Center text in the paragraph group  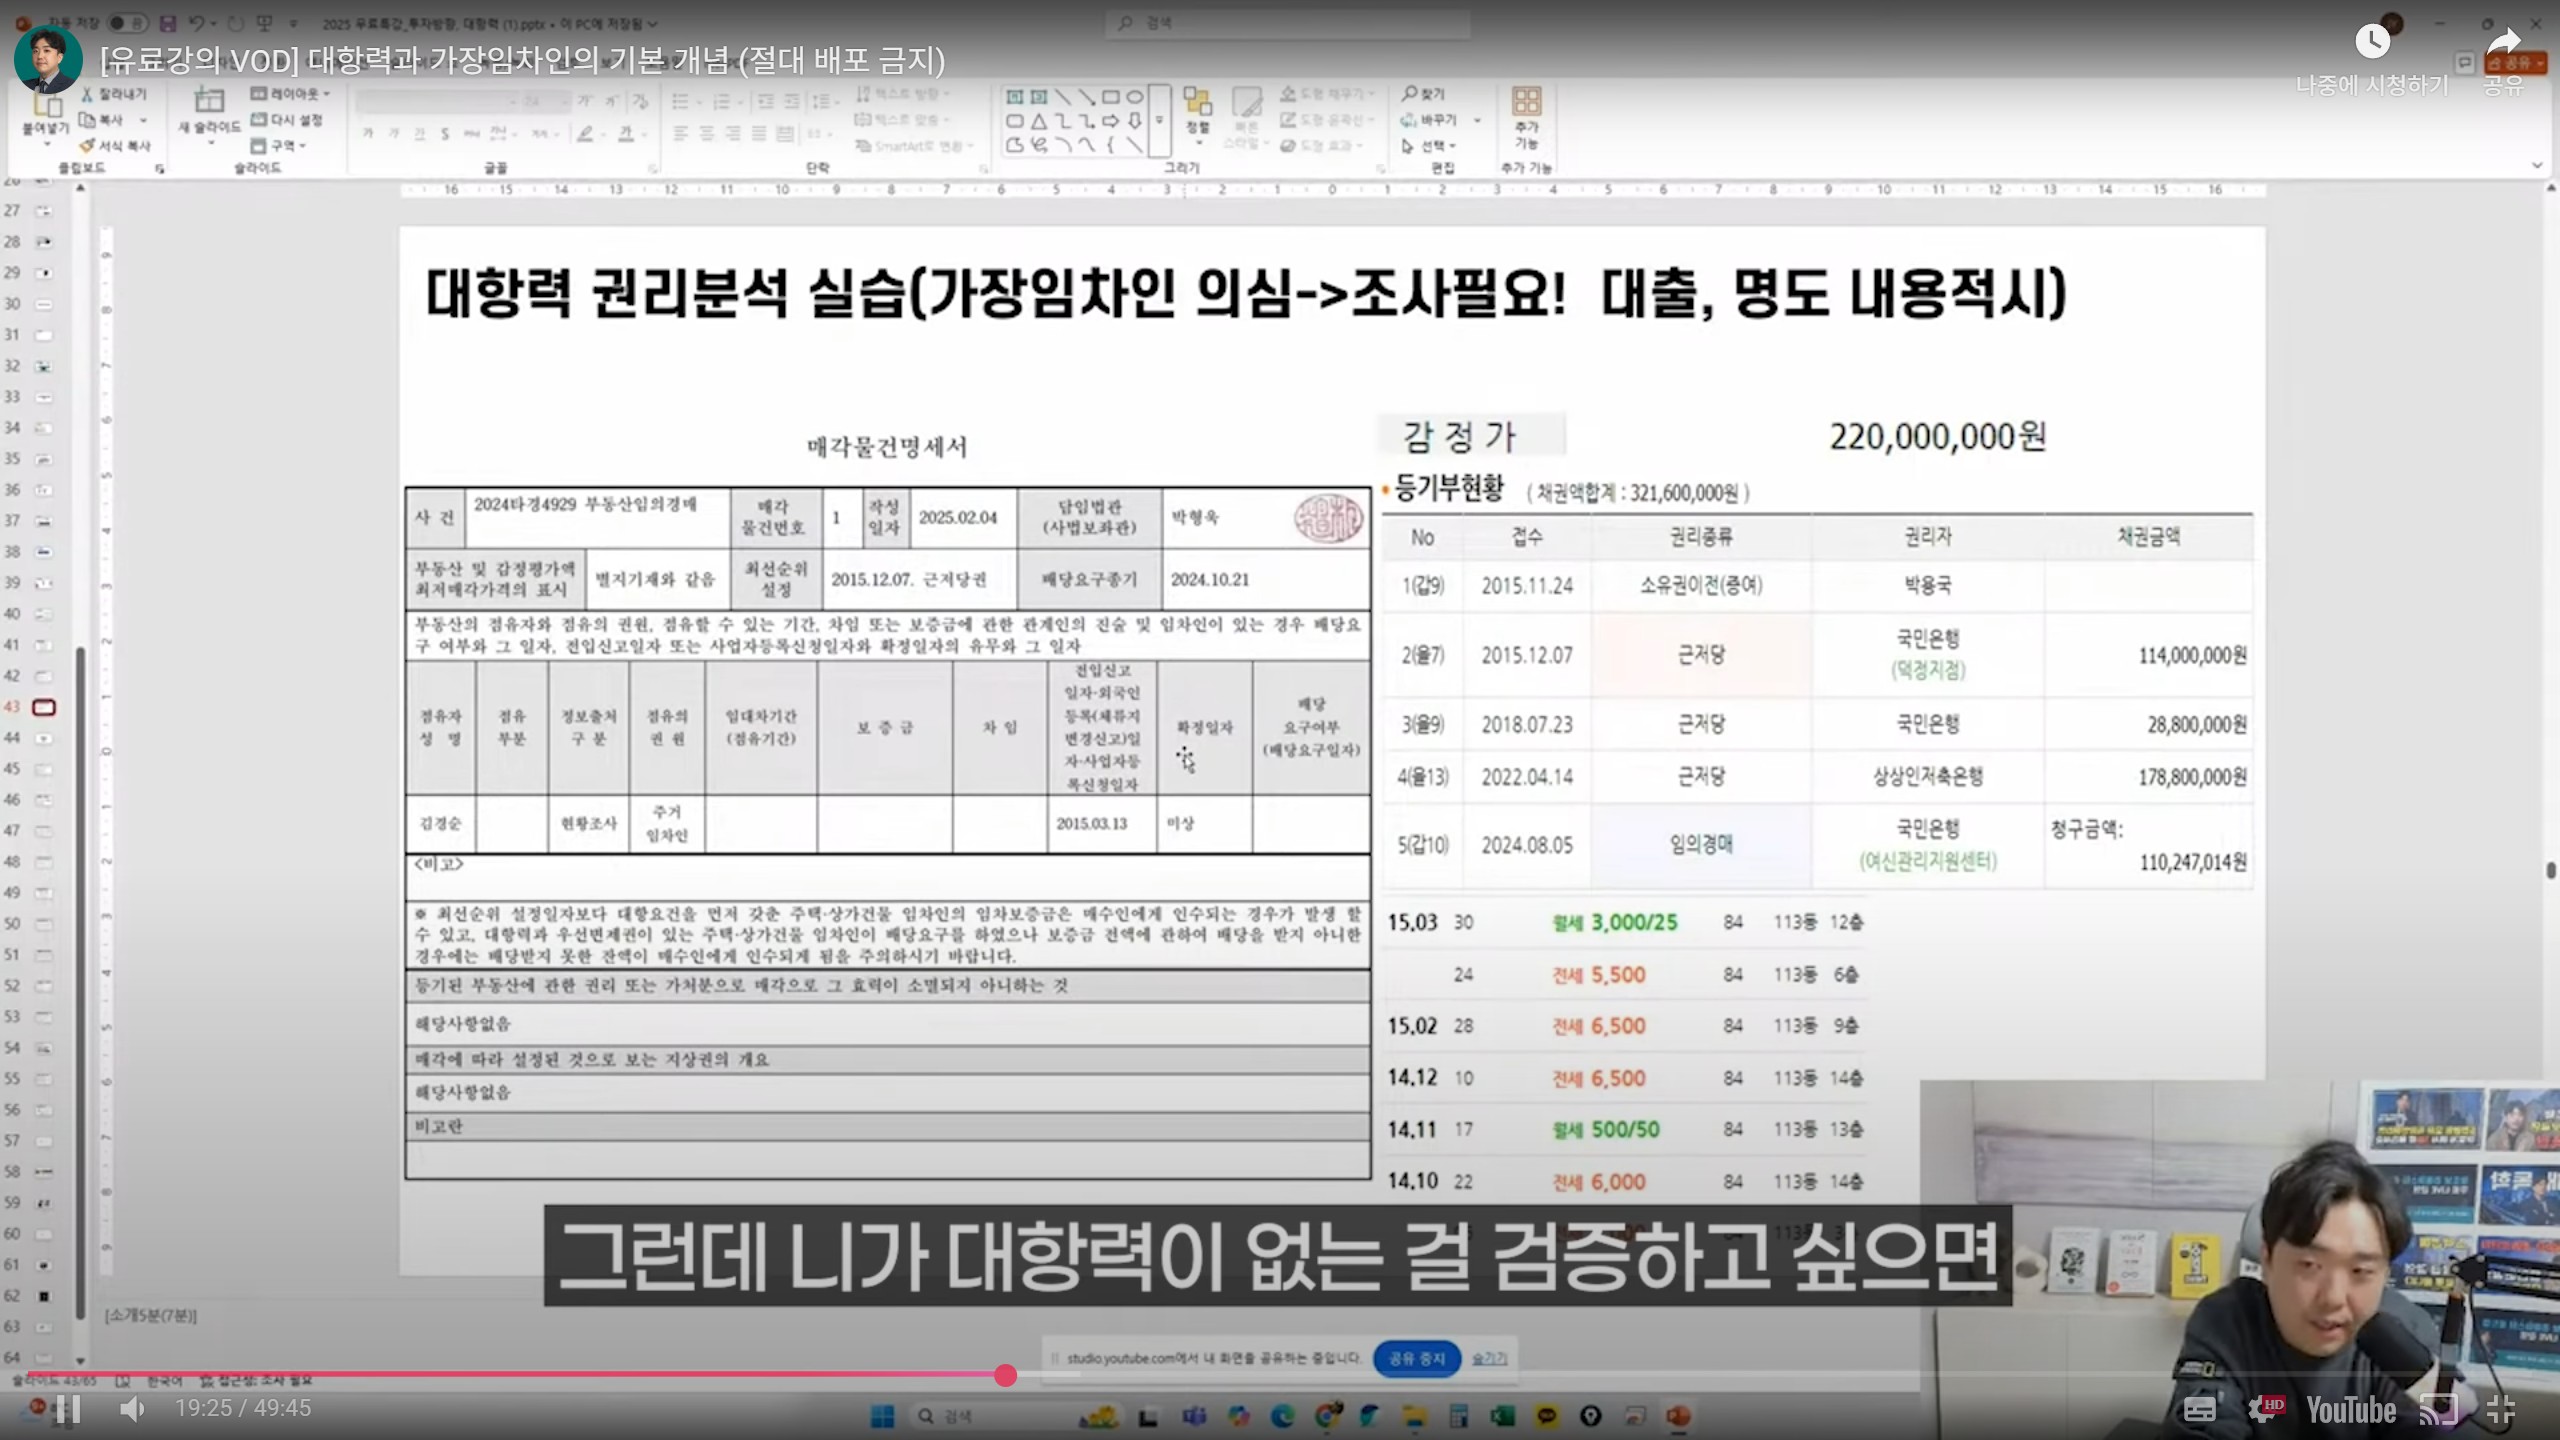coord(707,133)
